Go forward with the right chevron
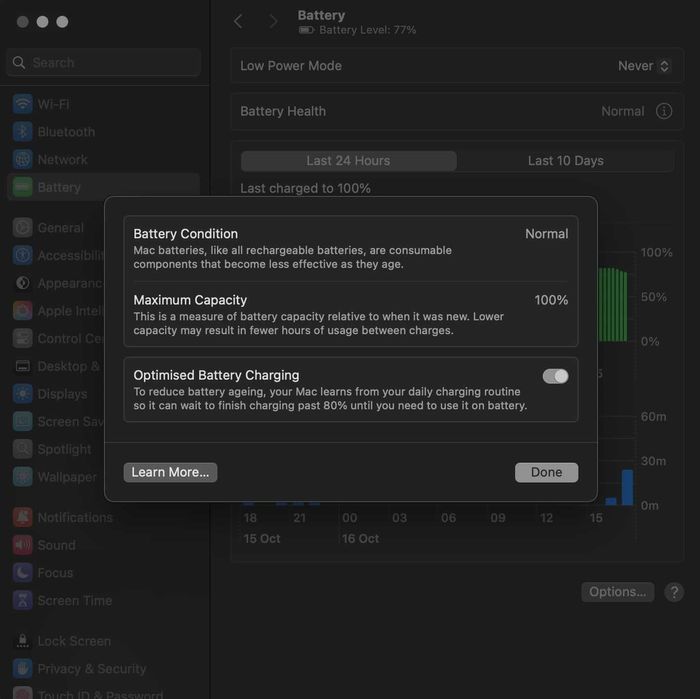Screen dimensions: 700x699 pyautogui.click(x=273, y=21)
